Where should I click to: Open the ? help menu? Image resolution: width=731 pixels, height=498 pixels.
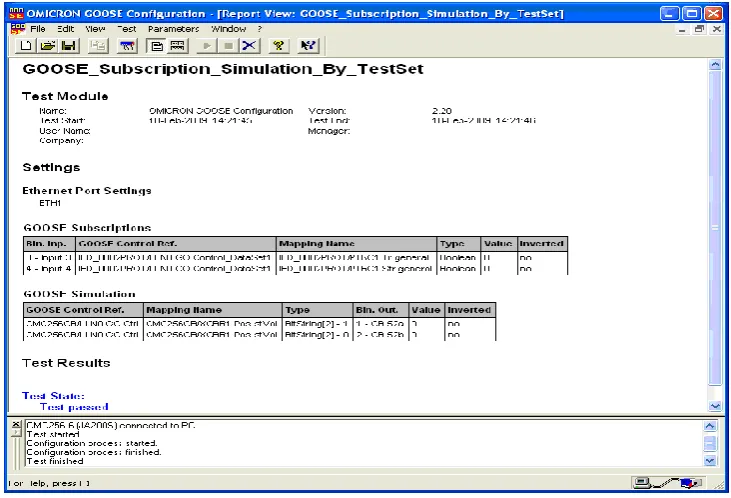(260, 29)
